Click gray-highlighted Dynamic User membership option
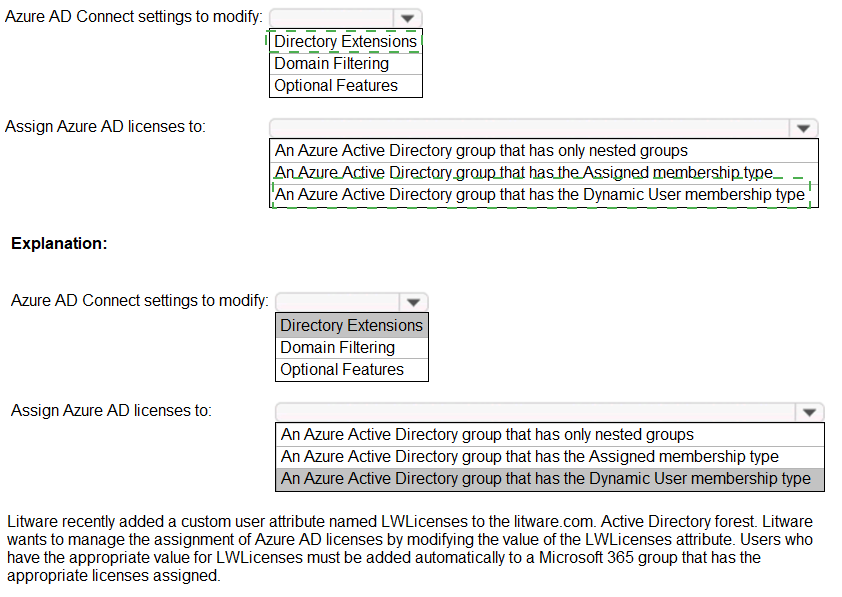842x597 pixels. point(546,478)
